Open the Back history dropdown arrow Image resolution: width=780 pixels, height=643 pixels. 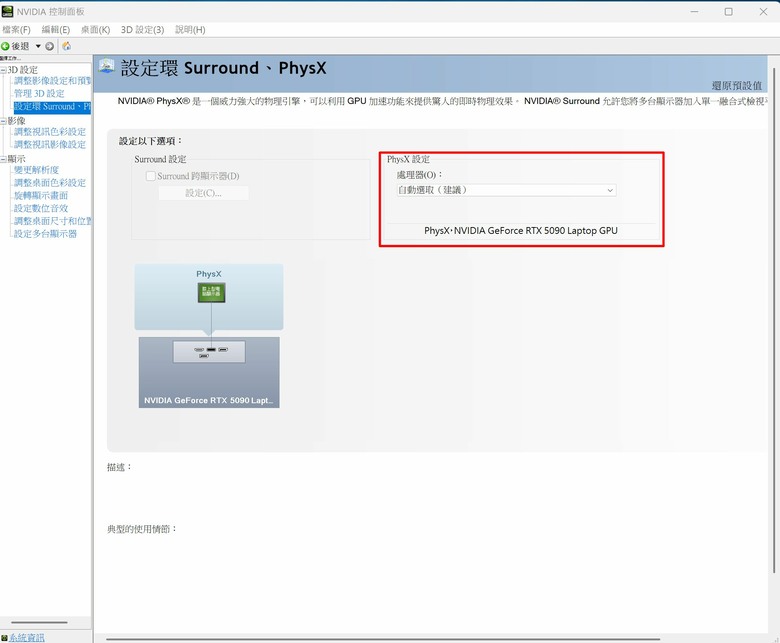(38, 46)
